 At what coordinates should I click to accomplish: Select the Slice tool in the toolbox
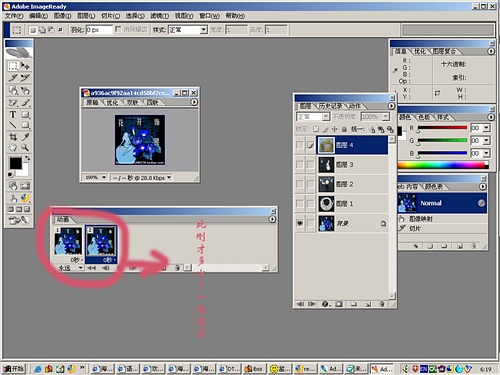click(x=13, y=78)
